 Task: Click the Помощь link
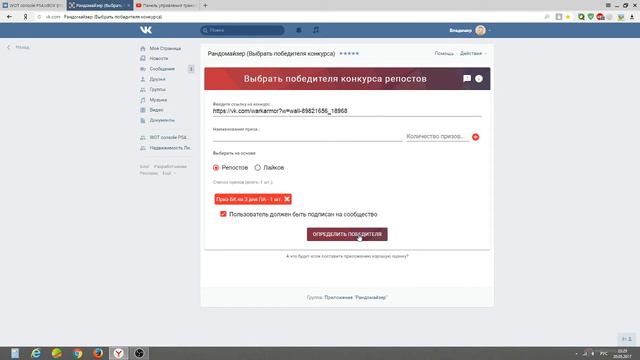tap(444, 53)
